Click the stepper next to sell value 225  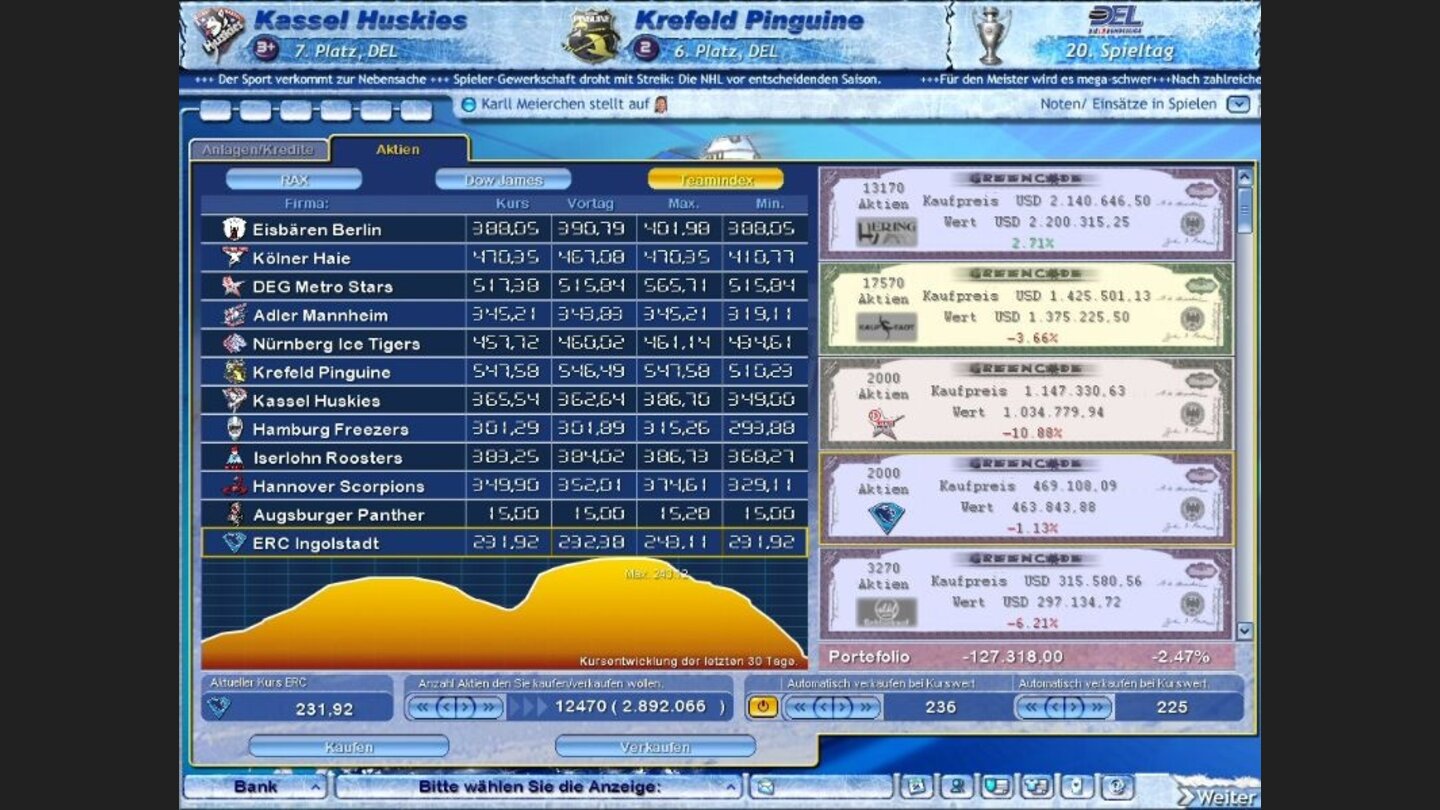[x=1064, y=707]
